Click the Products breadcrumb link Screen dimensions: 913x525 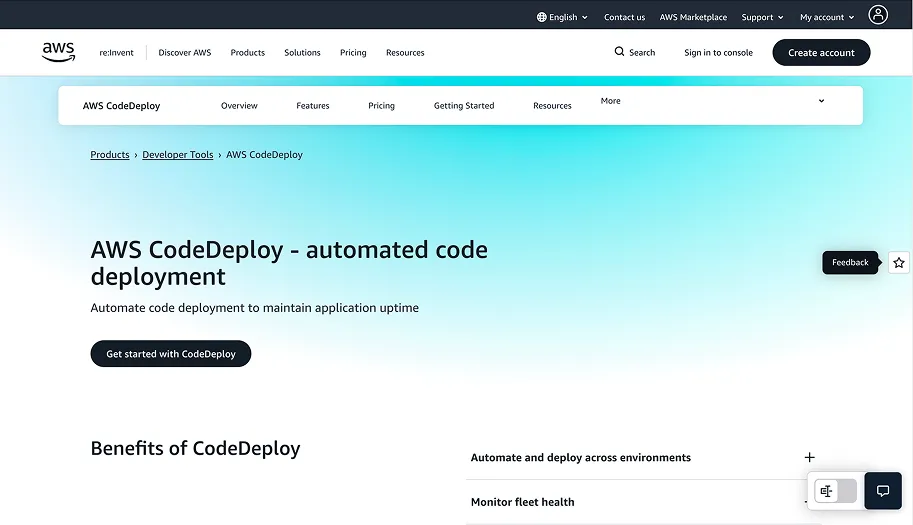(x=109, y=154)
